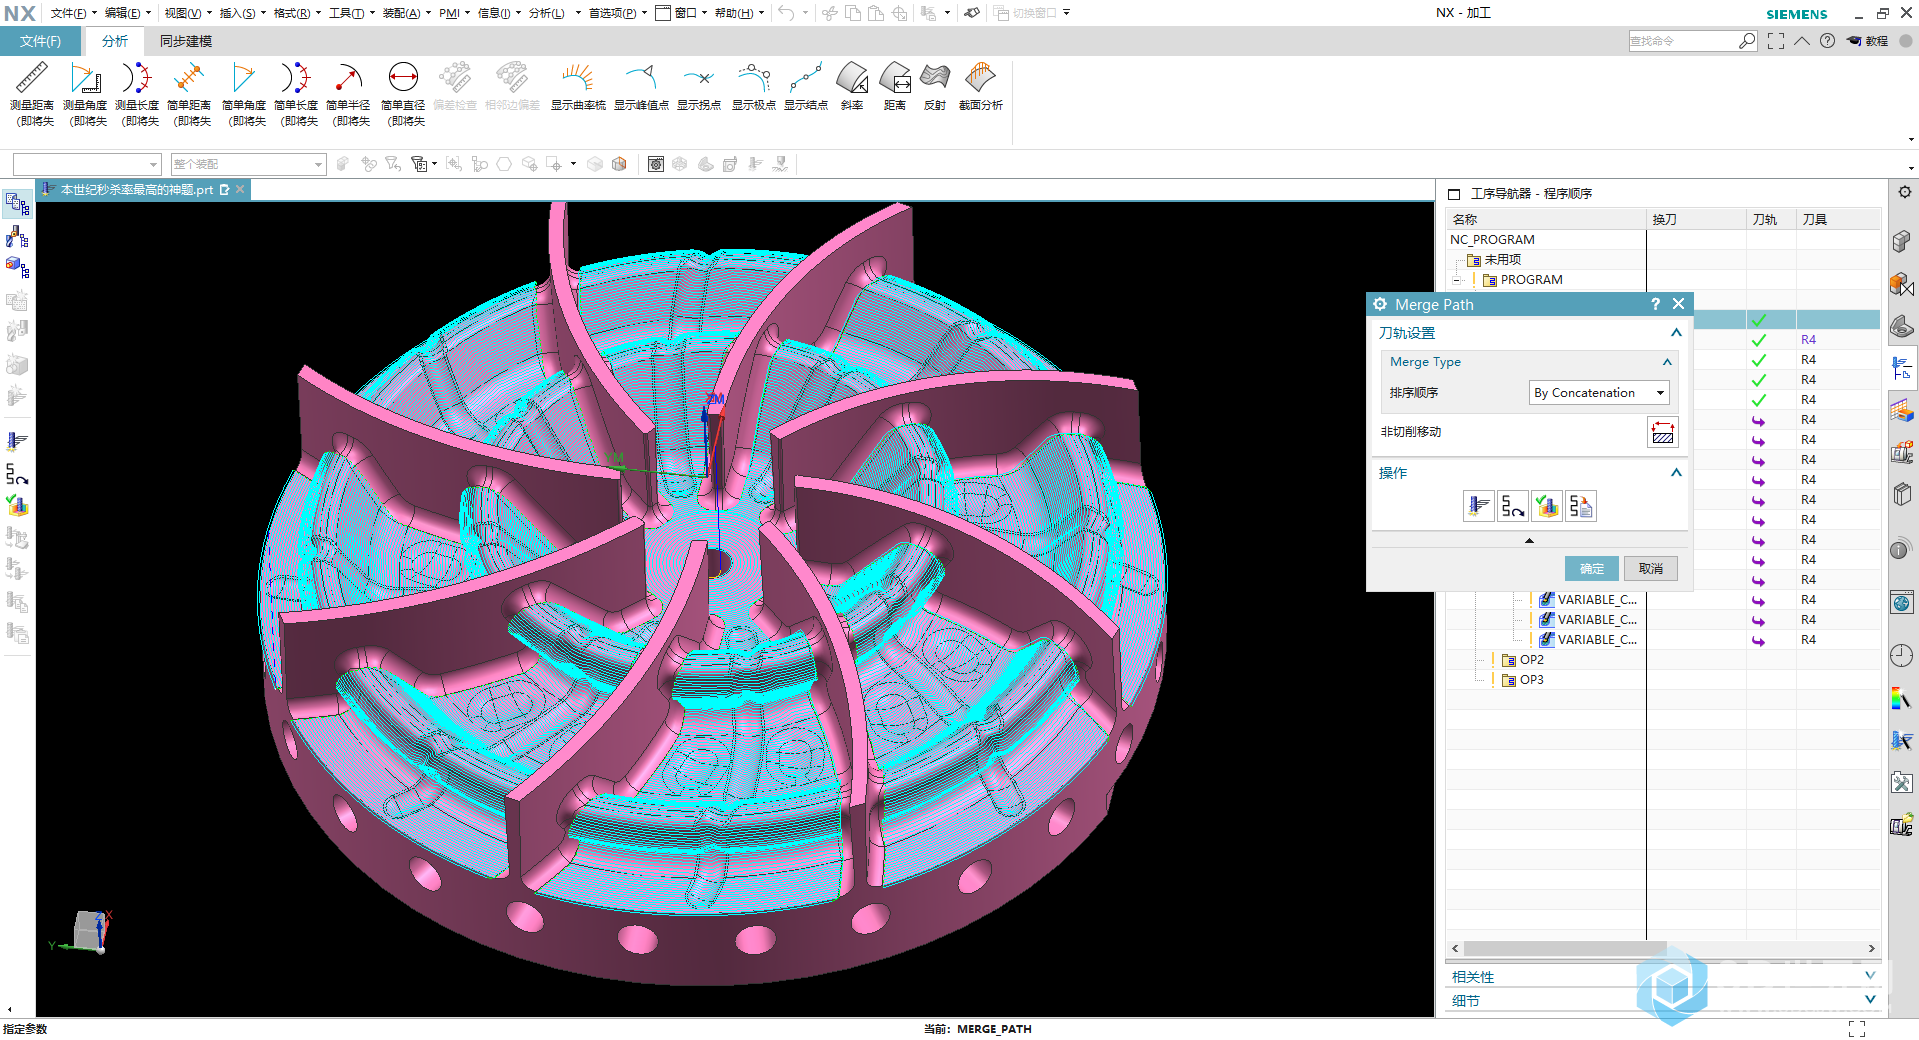The width and height of the screenshot is (1919, 1040).
Task: Collapse the PROGRAM tree node
Action: (1458, 280)
